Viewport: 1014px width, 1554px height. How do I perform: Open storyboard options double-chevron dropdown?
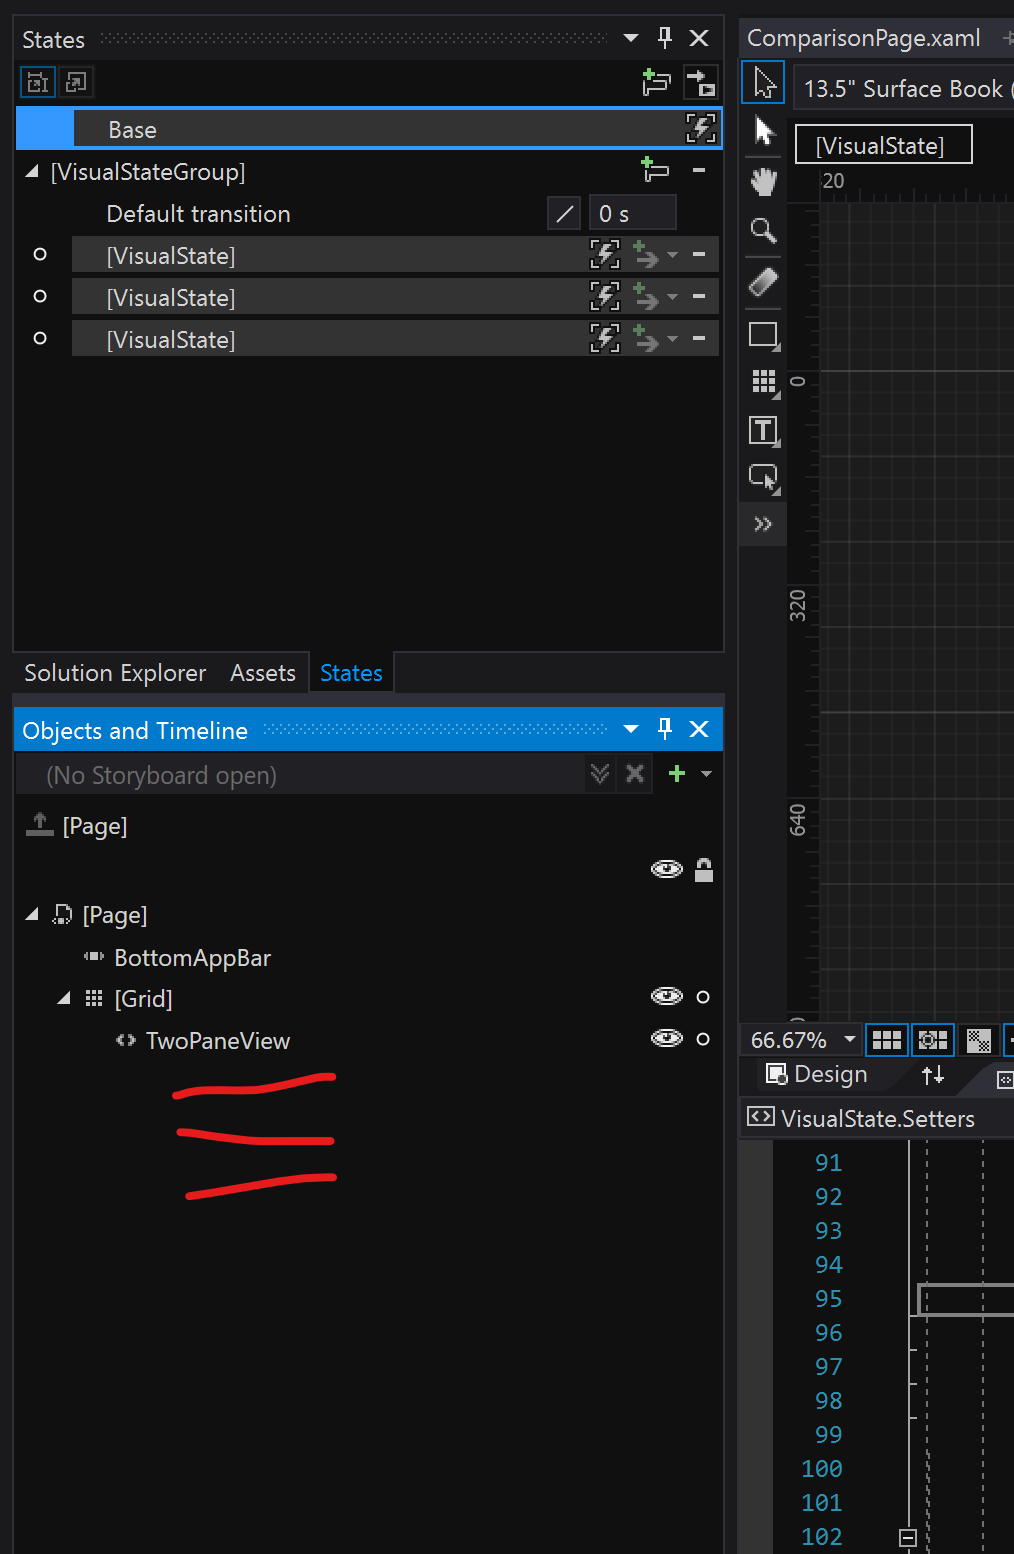[600, 773]
